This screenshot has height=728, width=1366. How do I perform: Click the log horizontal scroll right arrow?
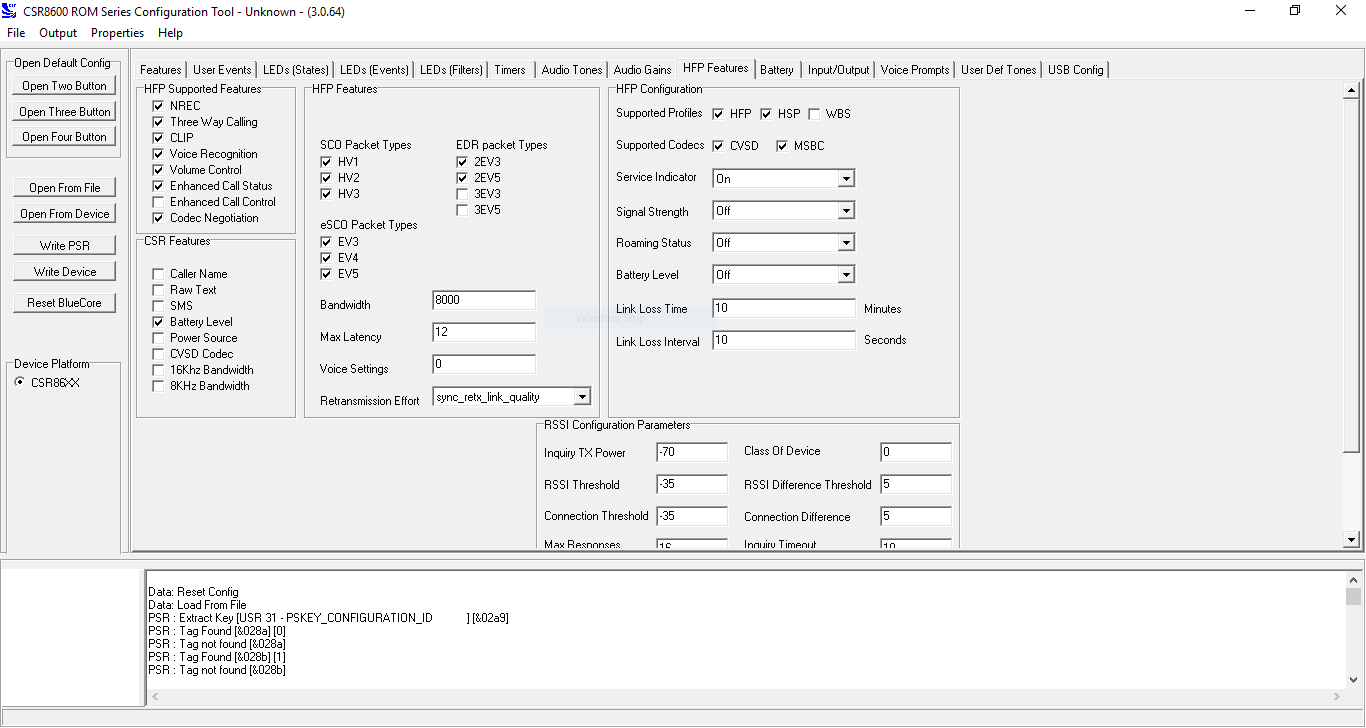[1338, 696]
